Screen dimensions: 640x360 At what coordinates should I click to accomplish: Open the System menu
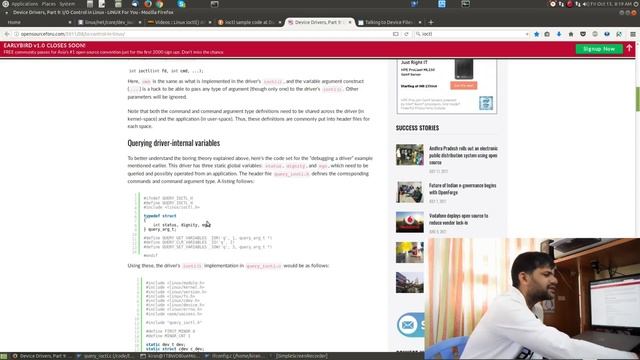point(67,4)
